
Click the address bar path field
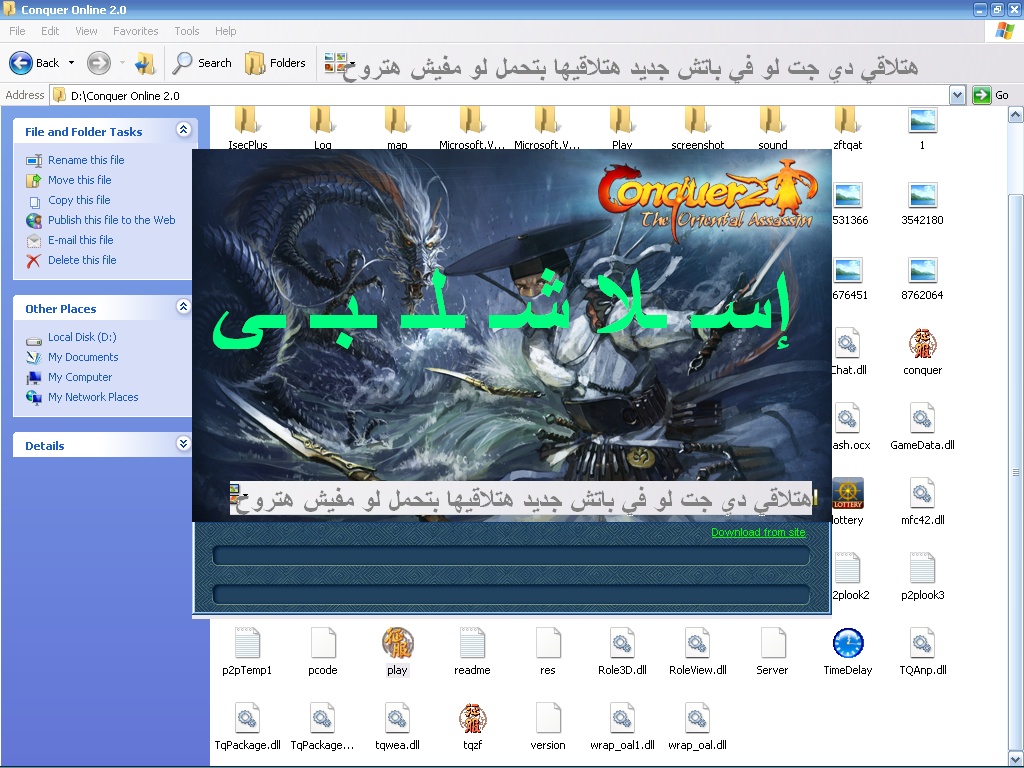500,95
